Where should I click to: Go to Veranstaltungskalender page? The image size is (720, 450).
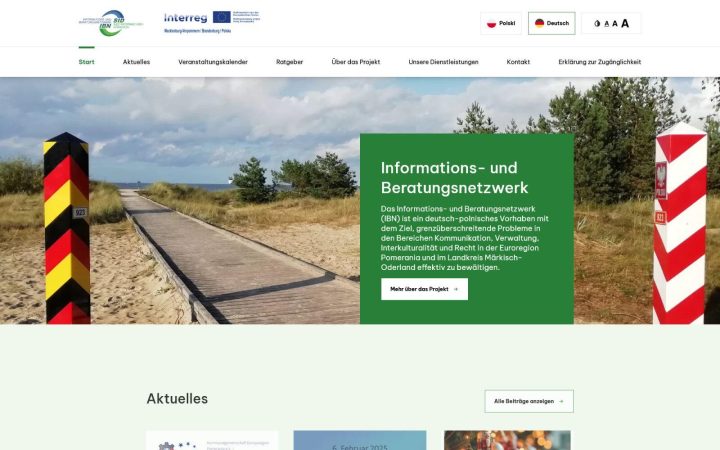point(213,62)
